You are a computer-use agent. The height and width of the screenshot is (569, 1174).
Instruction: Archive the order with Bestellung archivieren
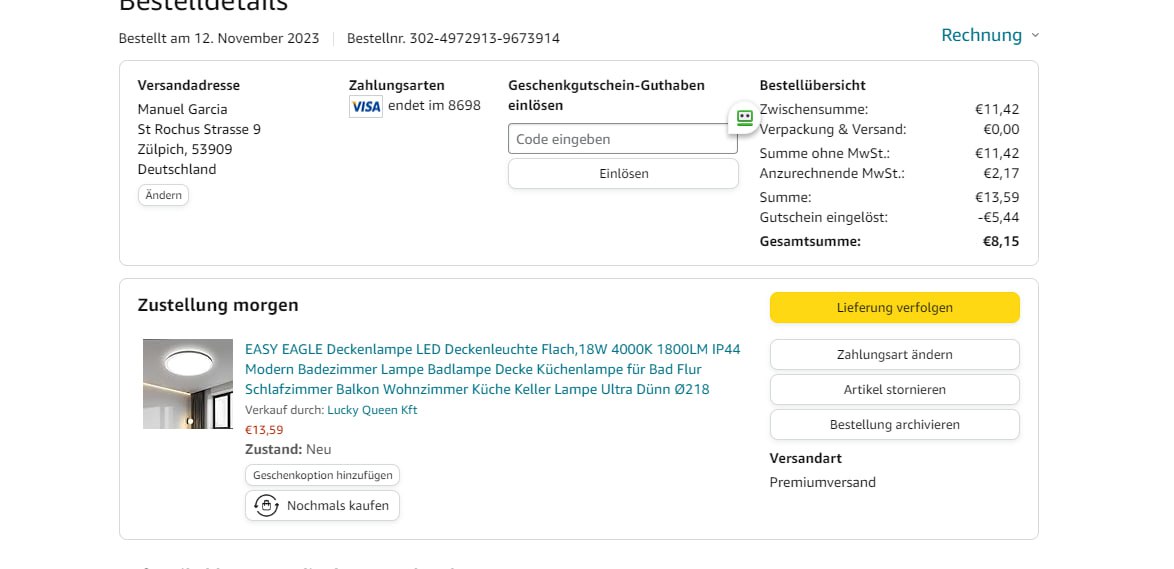894,425
